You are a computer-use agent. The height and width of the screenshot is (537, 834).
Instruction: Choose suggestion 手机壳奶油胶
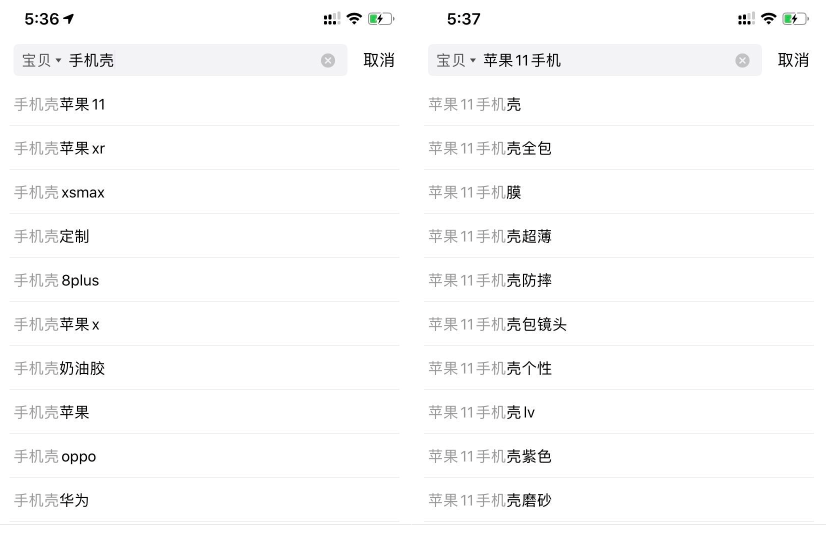[x=205, y=368]
